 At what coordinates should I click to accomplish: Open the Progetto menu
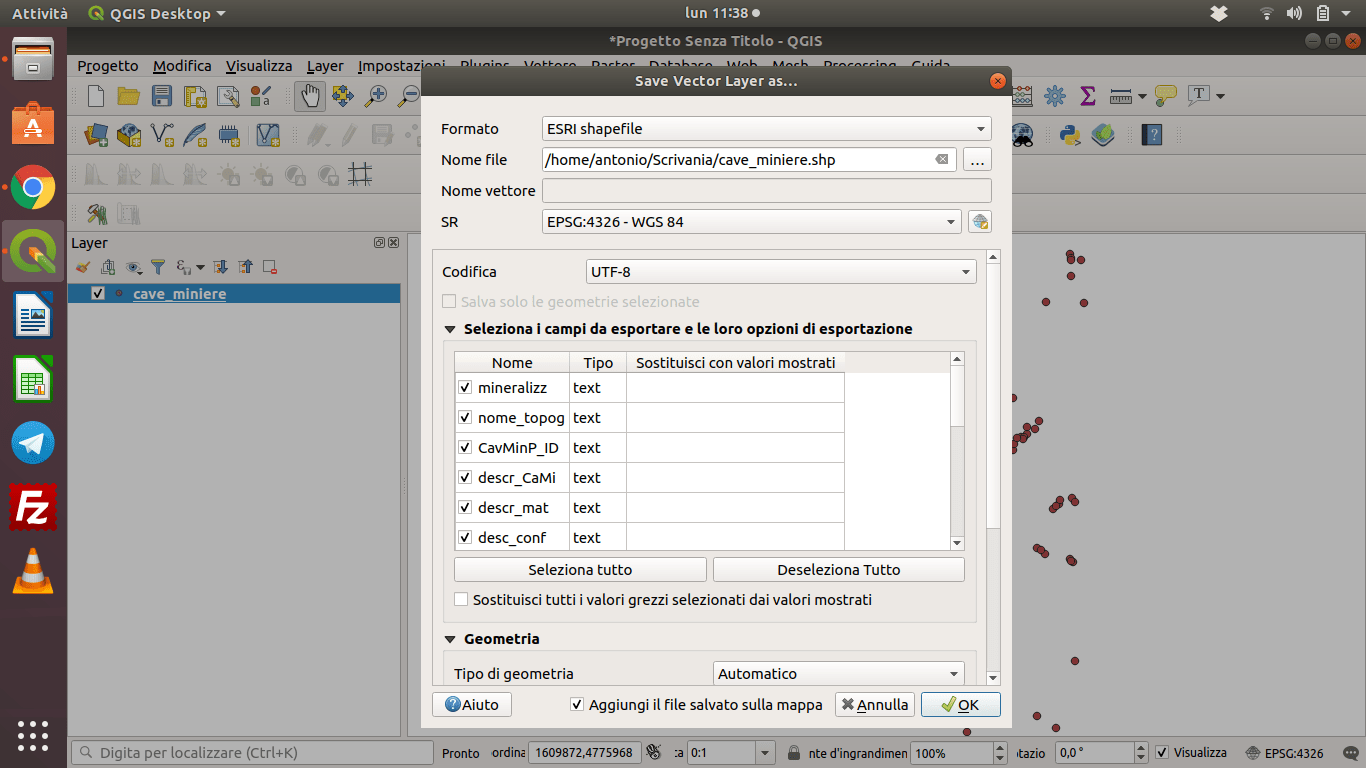pyautogui.click(x=108, y=66)
